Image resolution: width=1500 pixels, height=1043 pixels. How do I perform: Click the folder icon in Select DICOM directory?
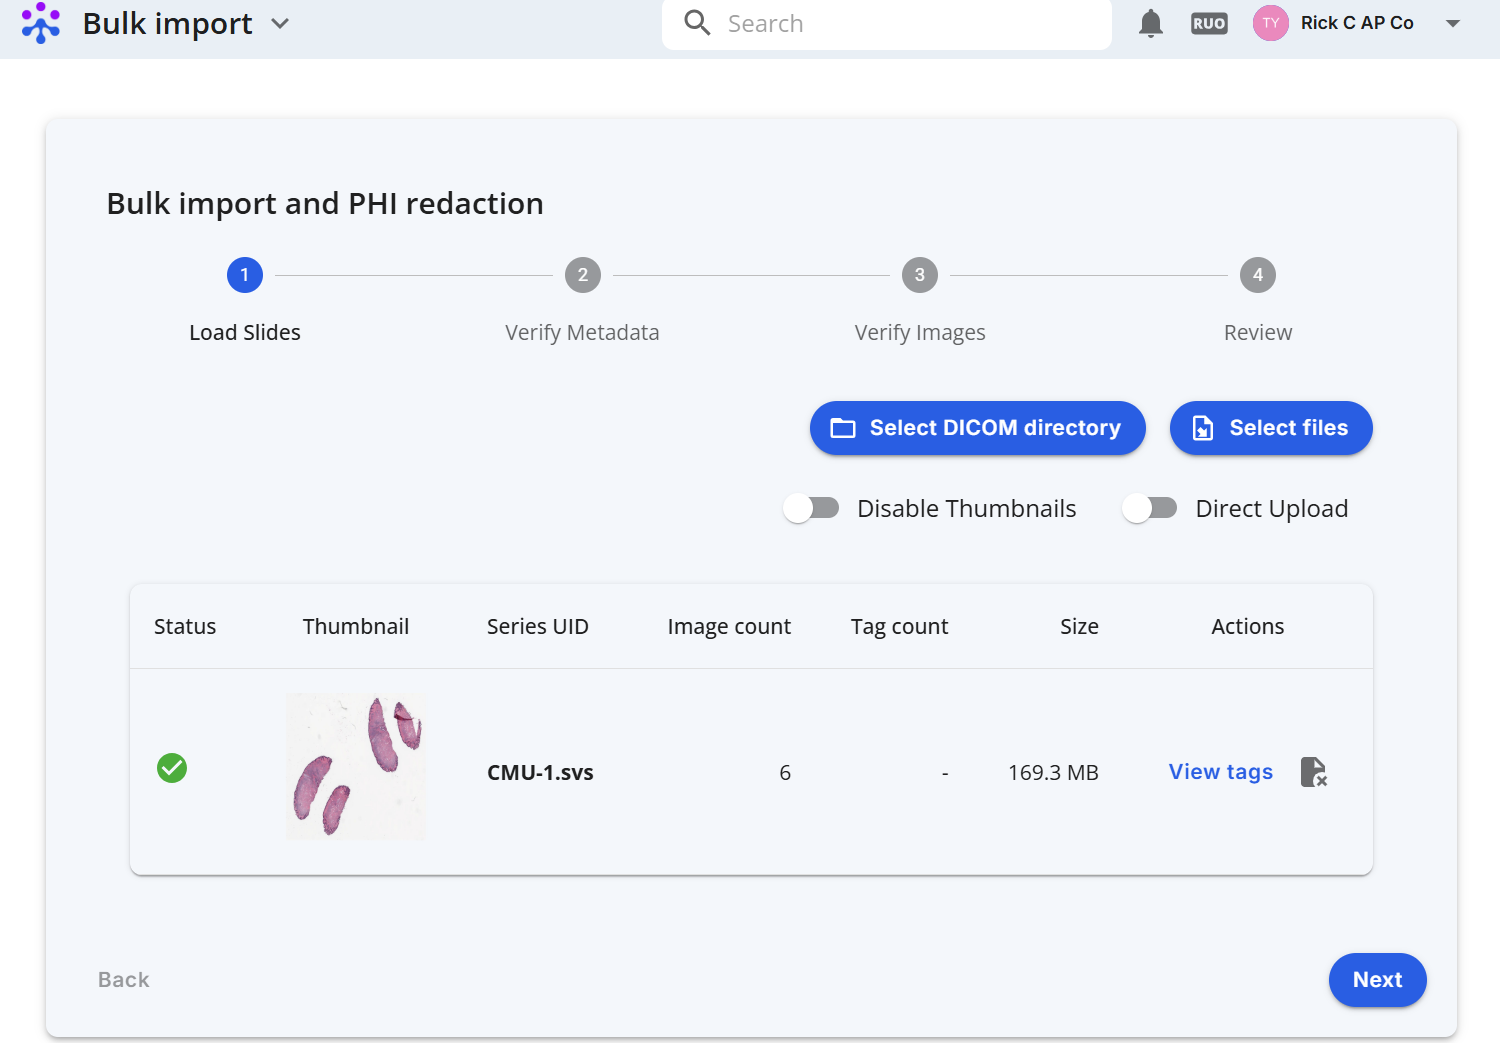click(843, 428)
